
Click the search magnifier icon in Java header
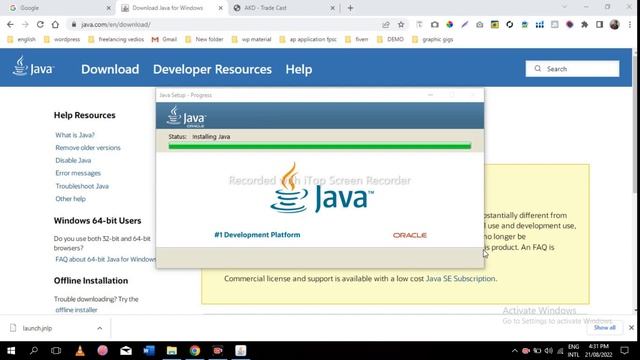[538, 69]
